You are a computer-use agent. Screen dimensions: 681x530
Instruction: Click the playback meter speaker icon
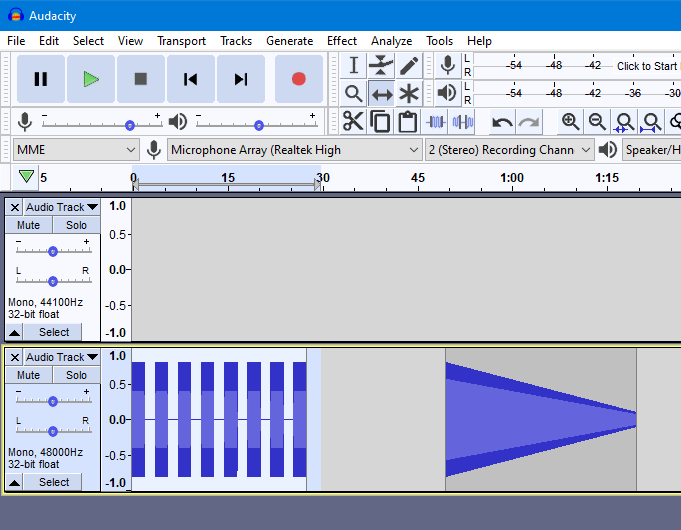(x=447, y=93)
